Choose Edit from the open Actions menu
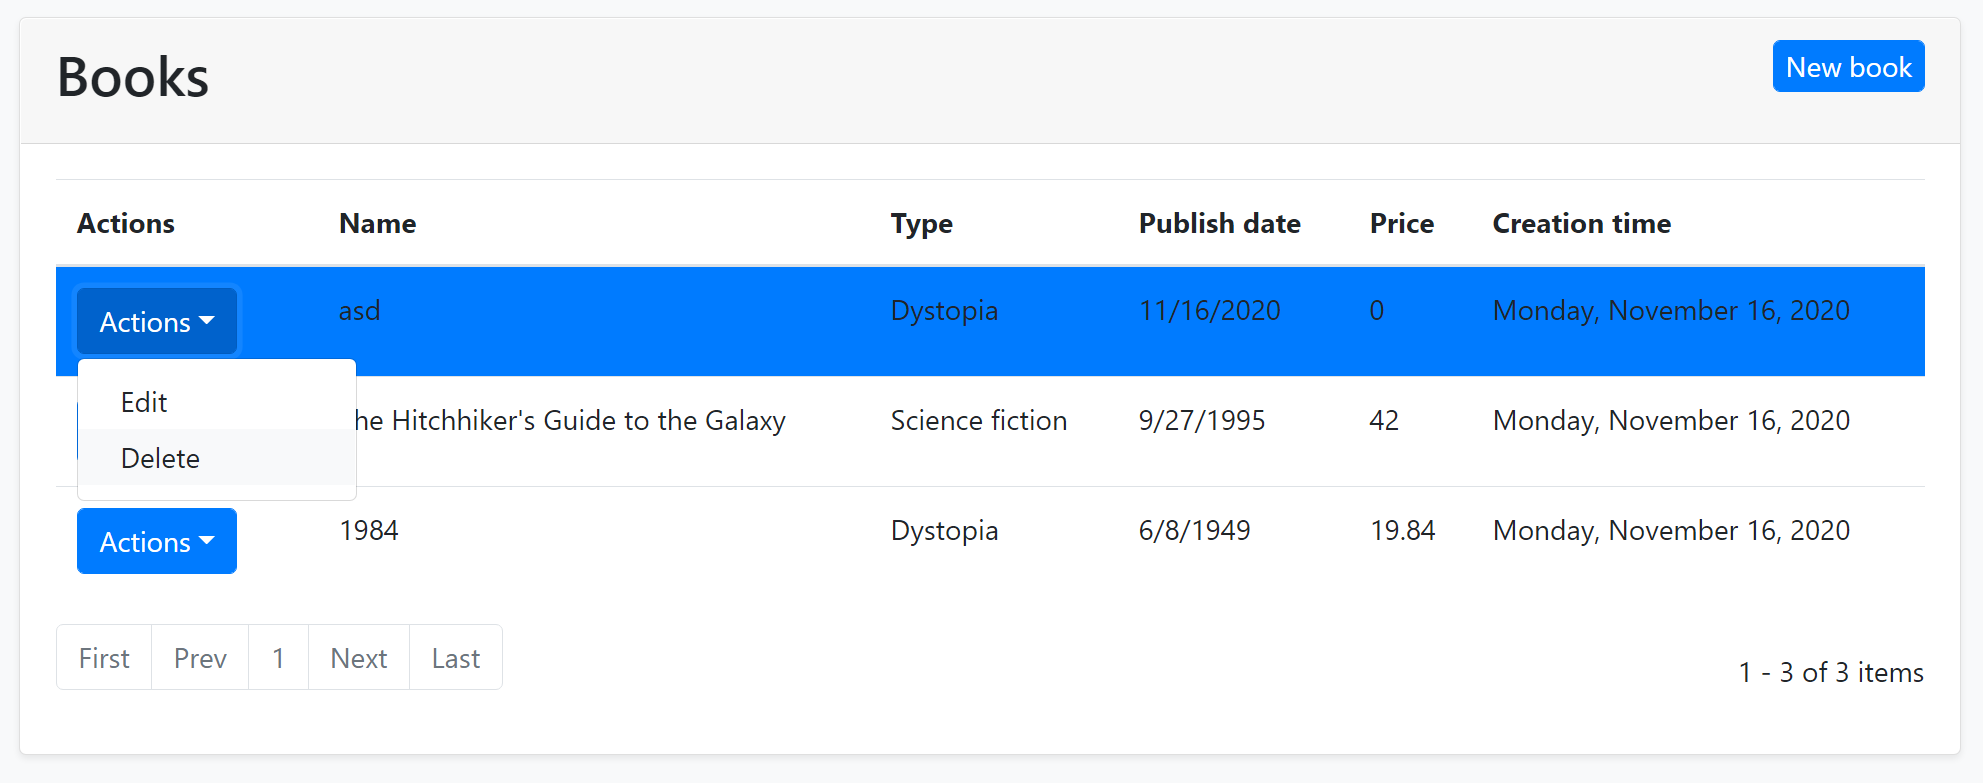The height and width of the screenshot is (783, 1983). click(x=144, y=402)
